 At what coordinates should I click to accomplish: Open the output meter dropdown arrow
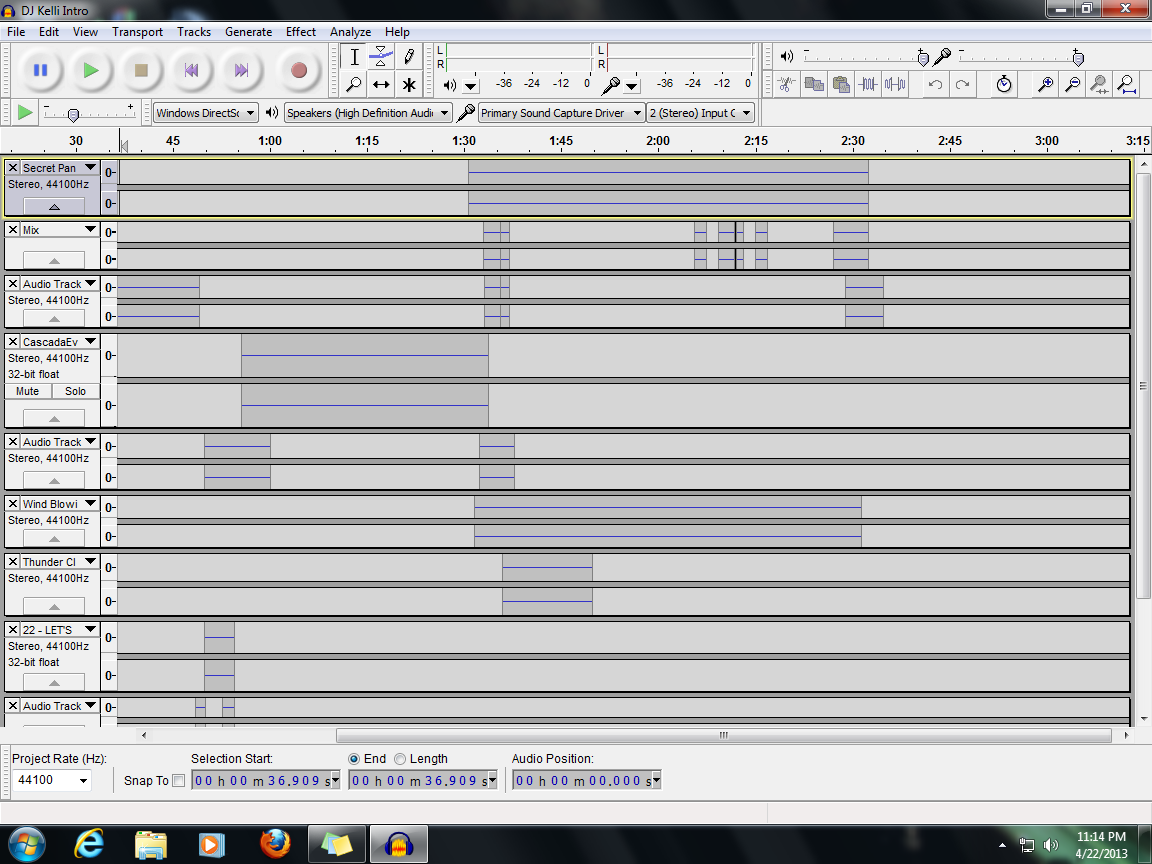click(x=471, y=86)
